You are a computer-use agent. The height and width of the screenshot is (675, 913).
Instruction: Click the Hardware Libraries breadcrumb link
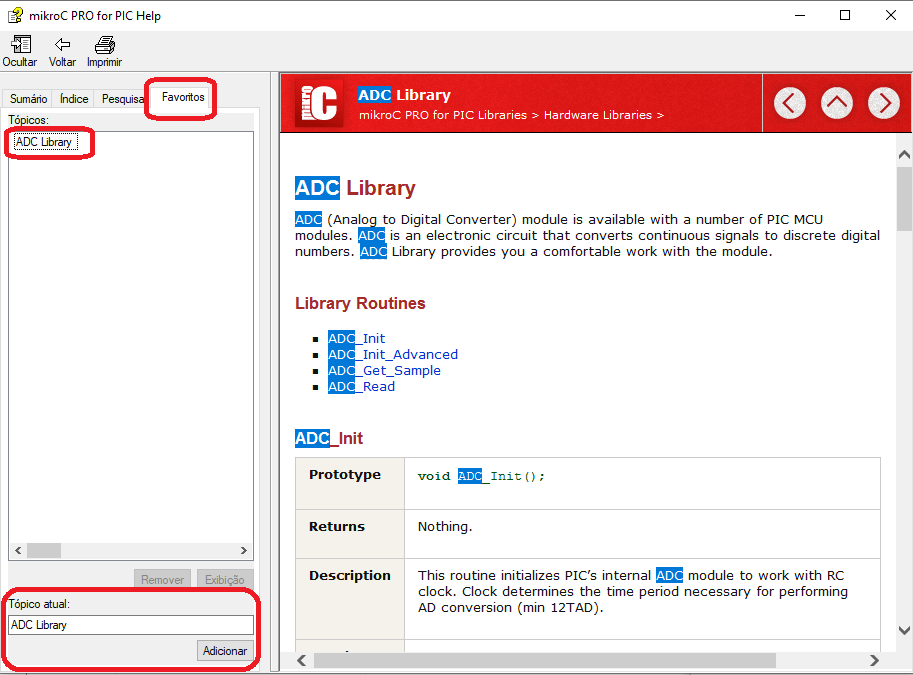click(x=597, y=115)
